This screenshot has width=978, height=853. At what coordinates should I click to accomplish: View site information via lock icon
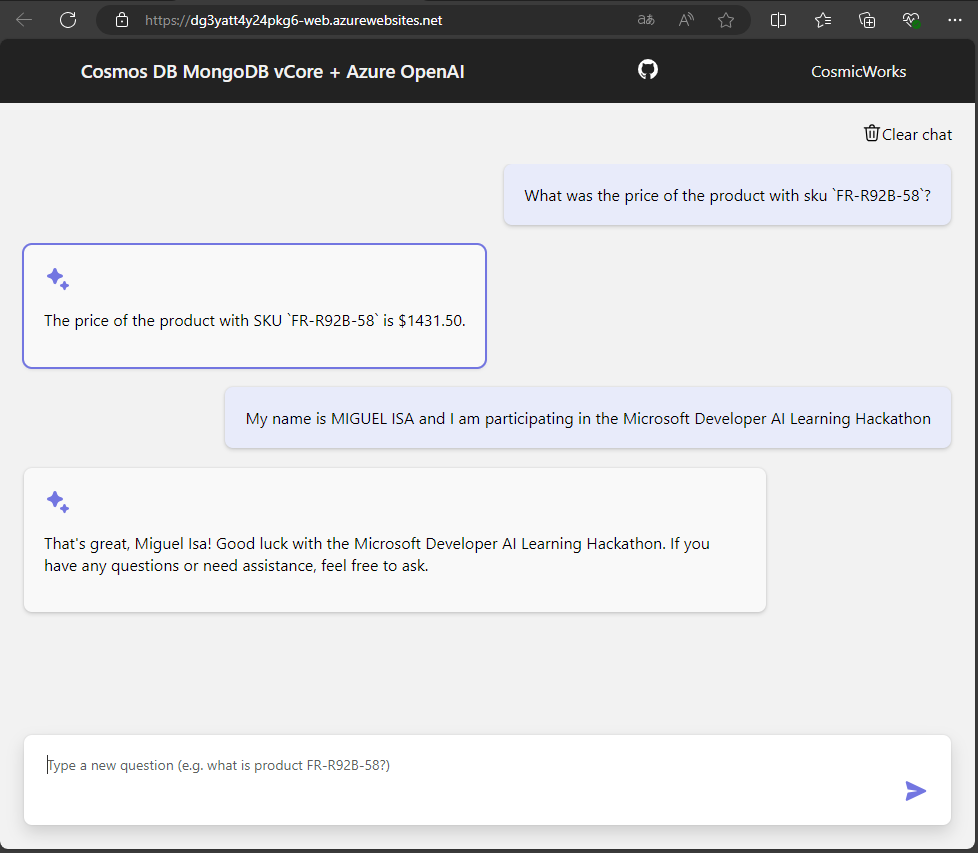click(x=122, y=20)
